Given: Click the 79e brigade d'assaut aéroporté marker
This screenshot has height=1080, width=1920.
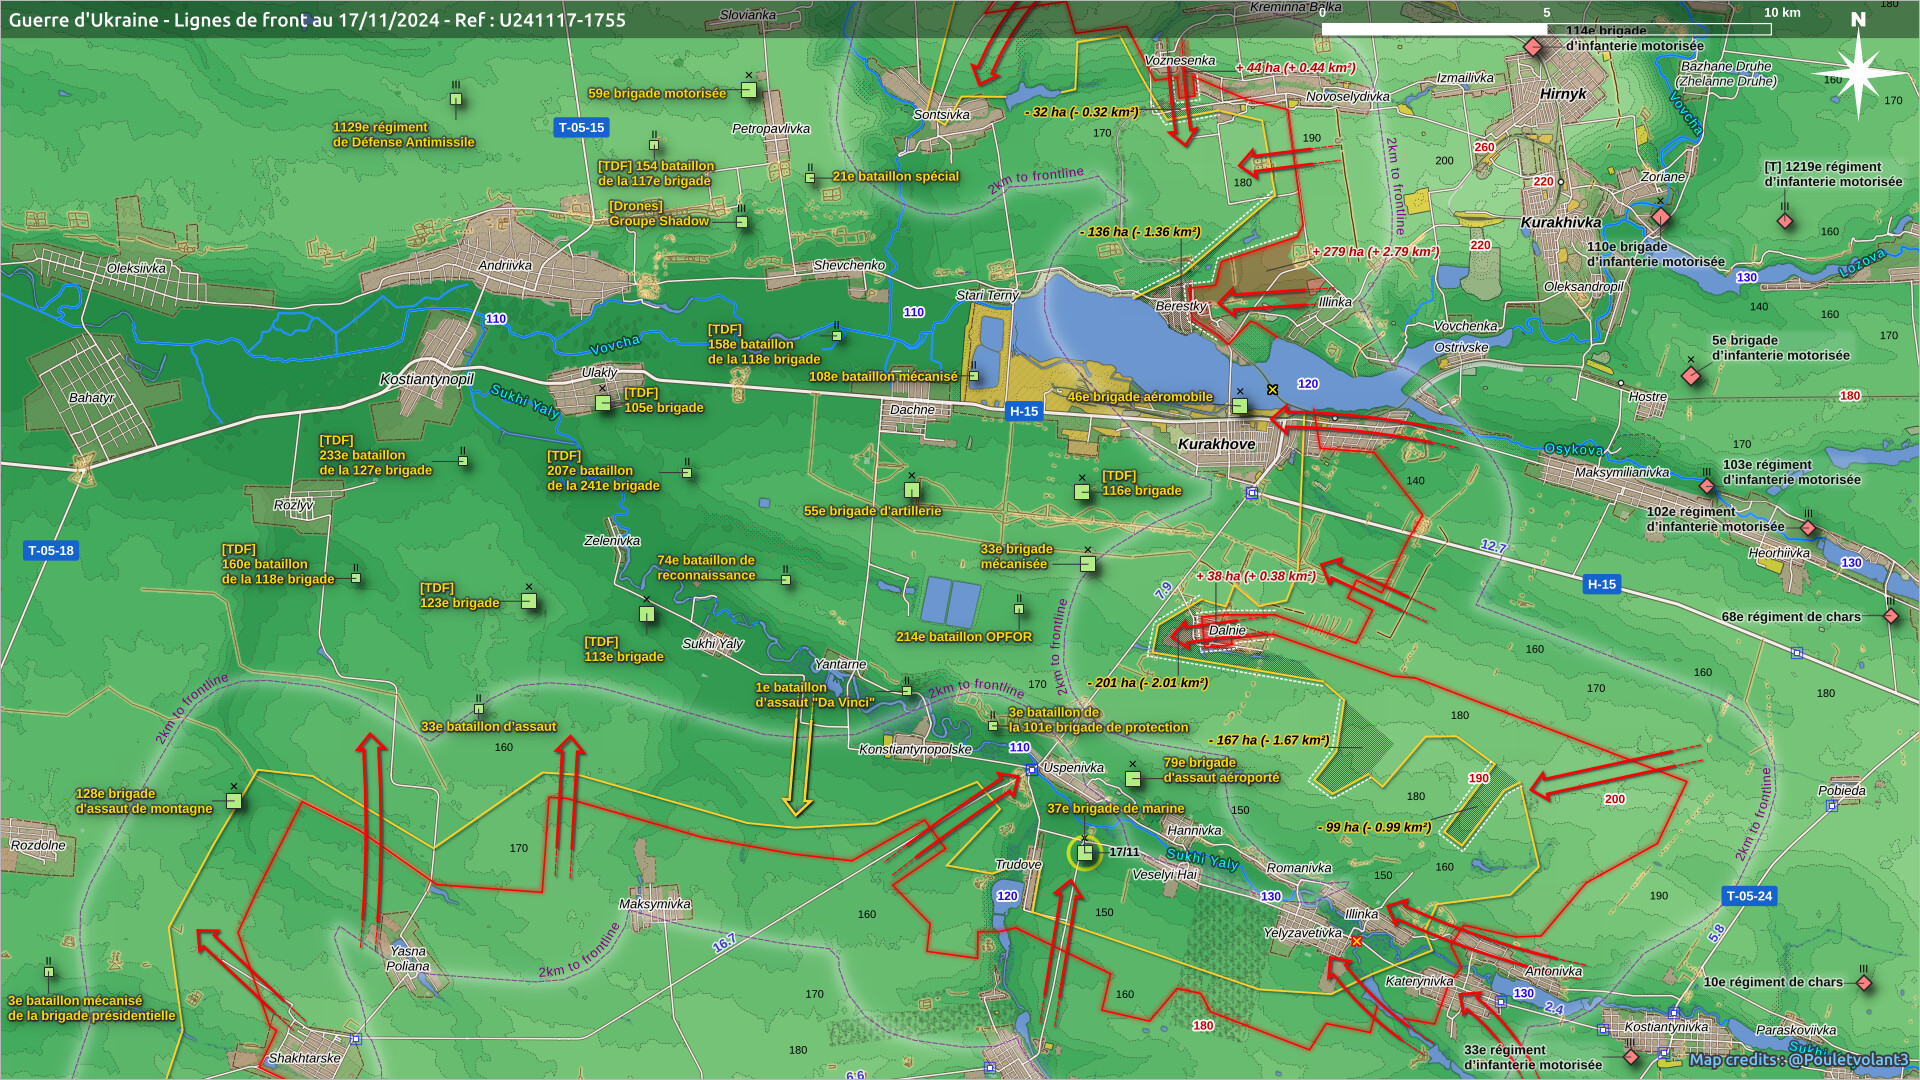Looking at the screenshot, I should click(1133, 778).
